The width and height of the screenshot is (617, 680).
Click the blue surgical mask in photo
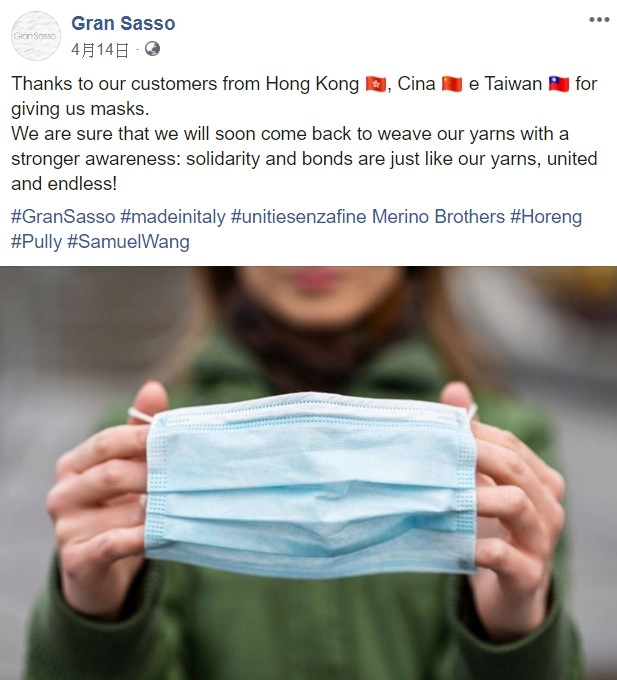click(x=310, y=484)
